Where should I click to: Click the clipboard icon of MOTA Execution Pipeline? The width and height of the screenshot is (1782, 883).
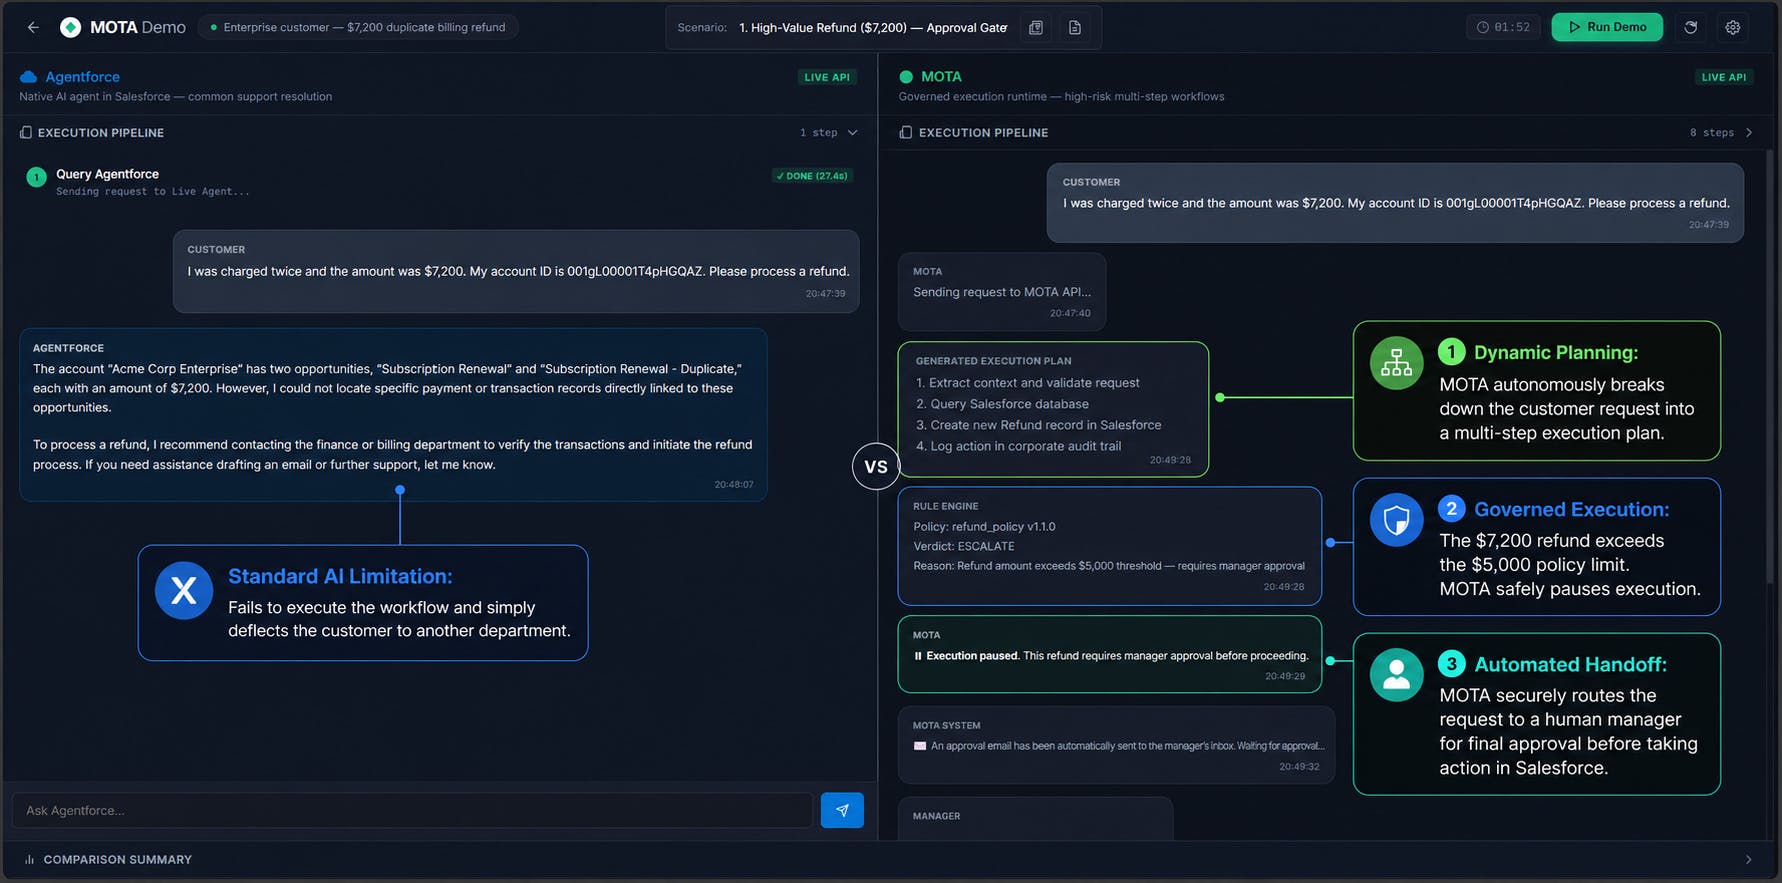click(905, 132)
